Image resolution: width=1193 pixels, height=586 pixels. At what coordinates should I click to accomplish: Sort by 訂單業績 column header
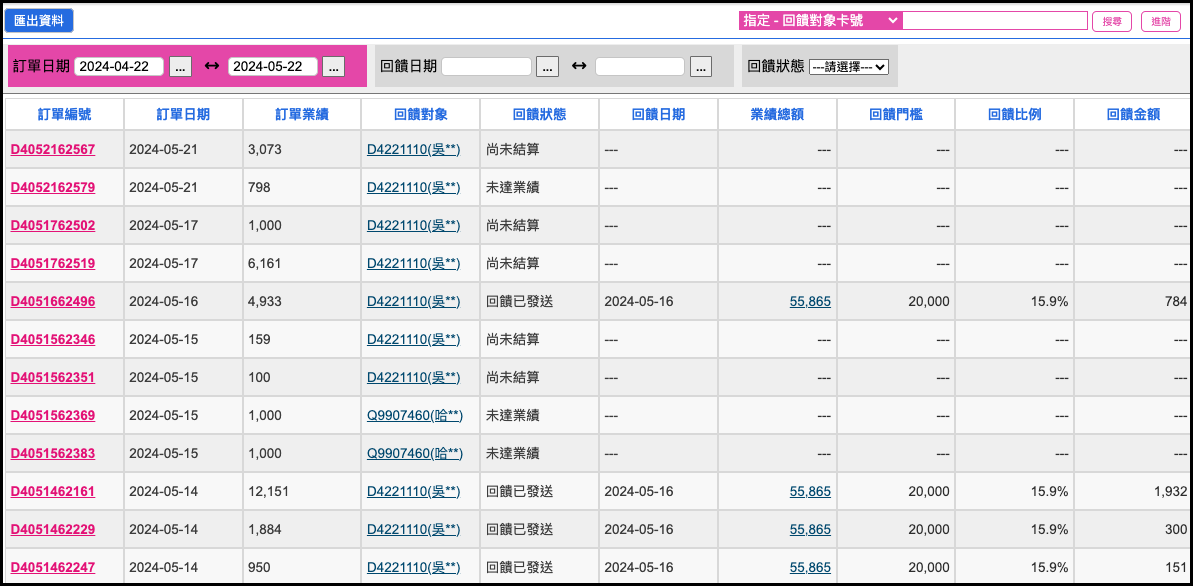tap(302, 114)
